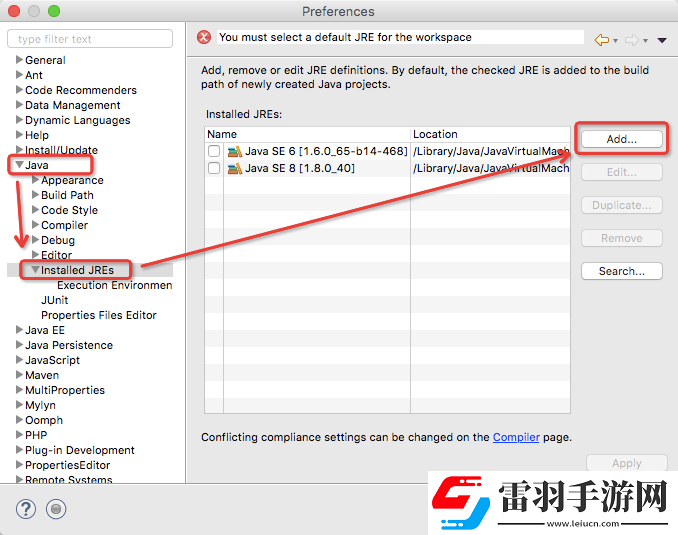Click Java SE 8 location path cell
678x535 pixels.
tap(491, 168)
